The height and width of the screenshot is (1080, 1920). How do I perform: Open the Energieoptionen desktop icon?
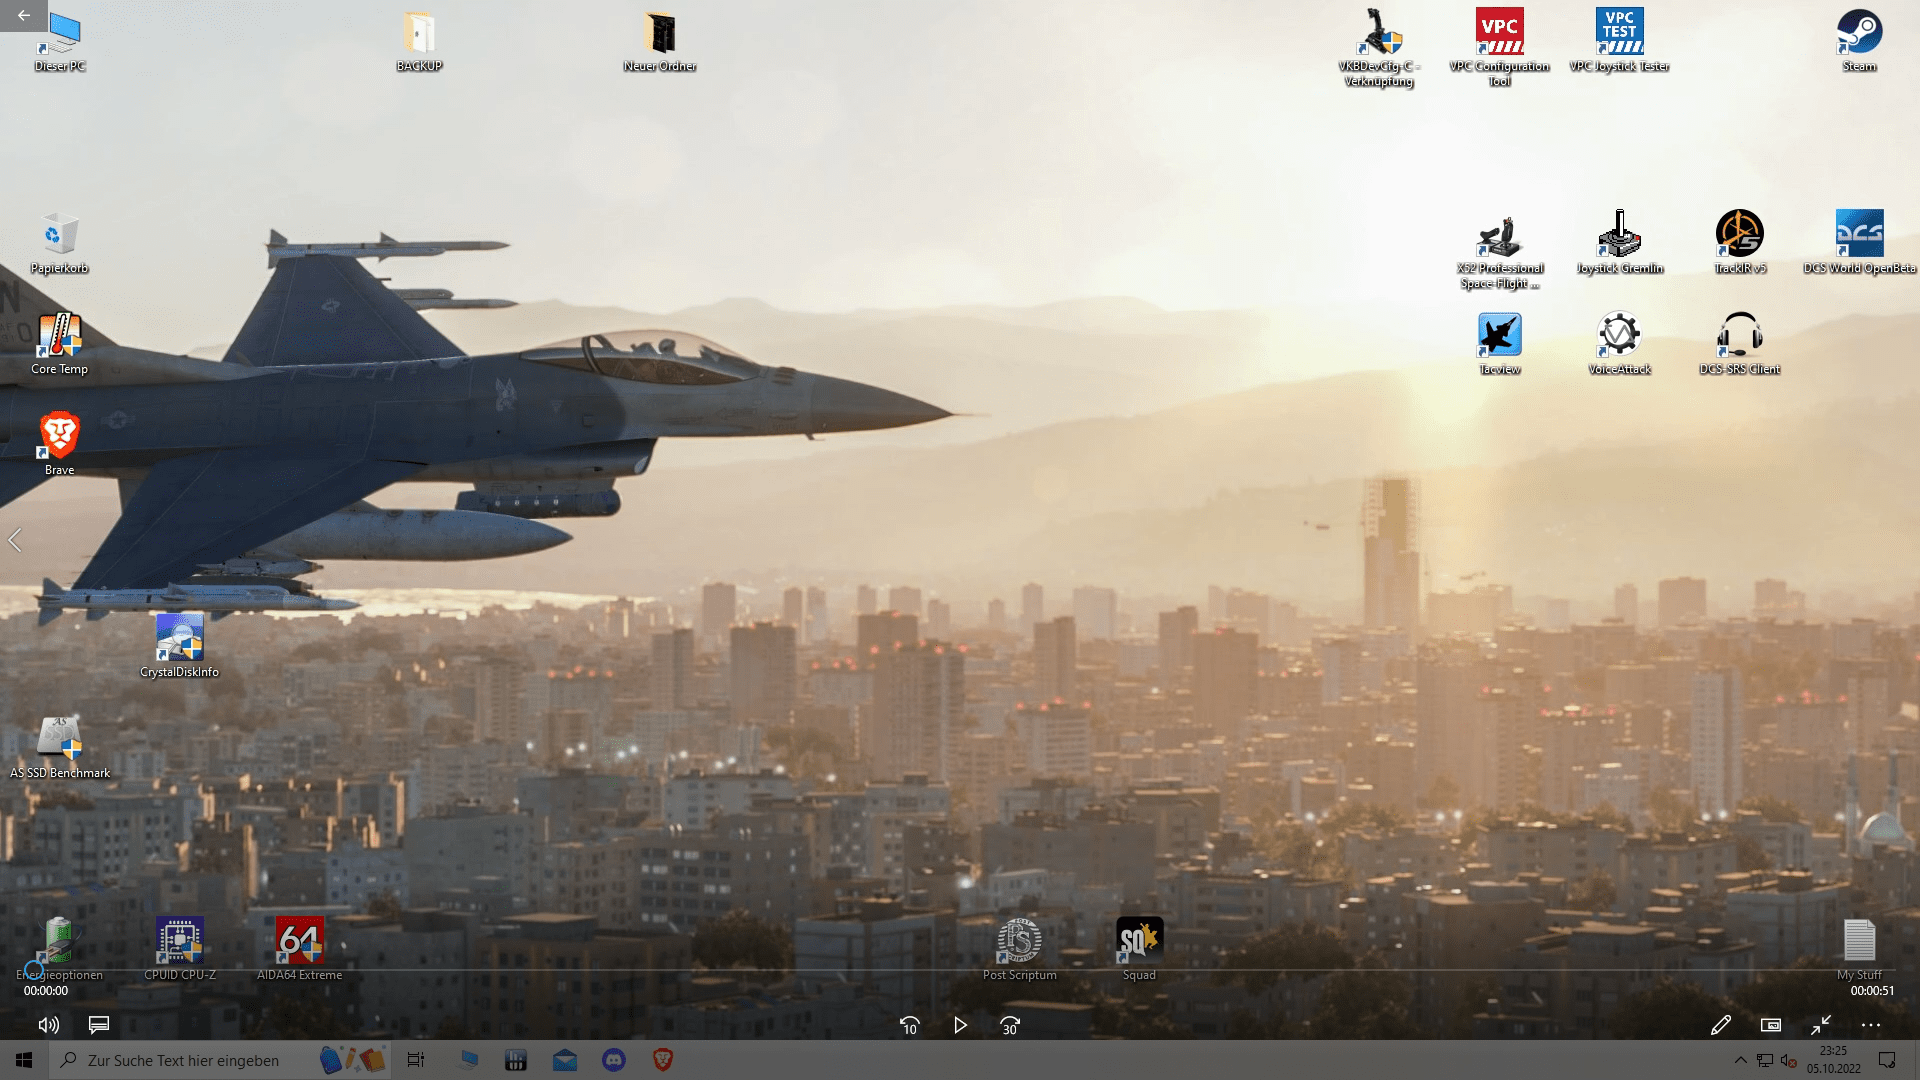click(x=59, y=950)
